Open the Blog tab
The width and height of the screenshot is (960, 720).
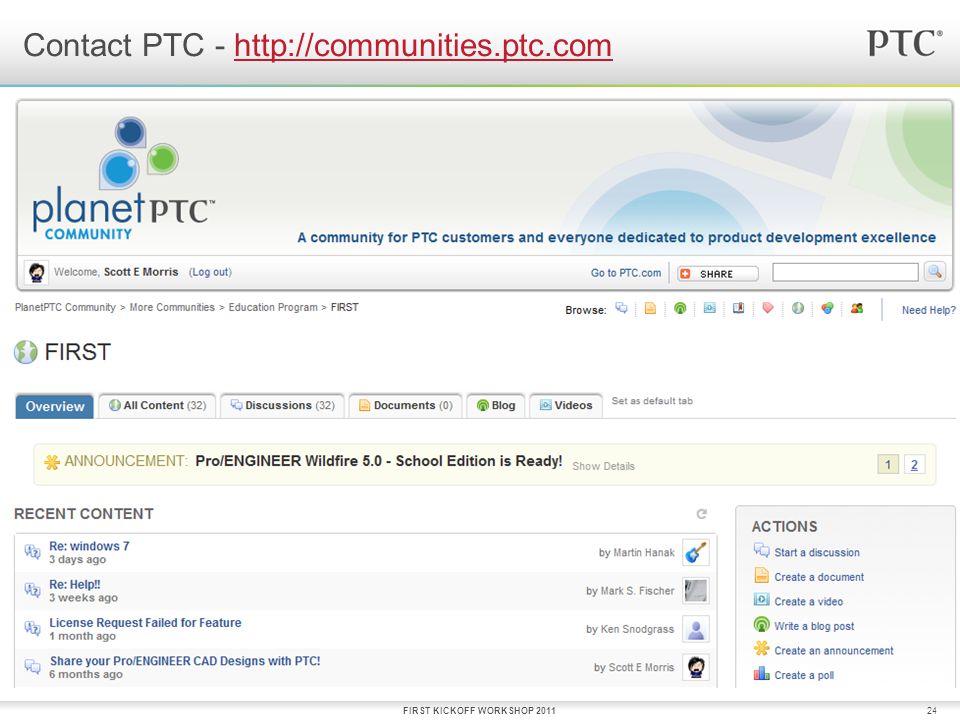(496, 405)
